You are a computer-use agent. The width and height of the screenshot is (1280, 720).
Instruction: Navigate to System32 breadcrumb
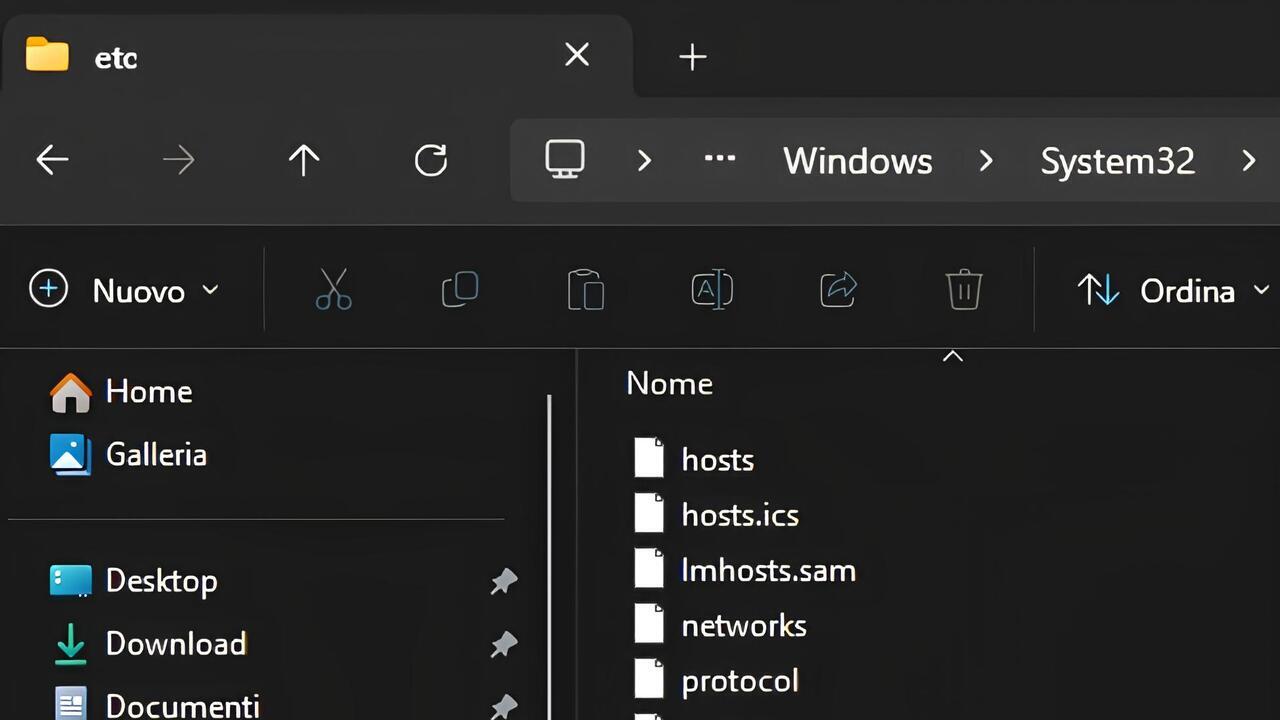click(1118, 161)
